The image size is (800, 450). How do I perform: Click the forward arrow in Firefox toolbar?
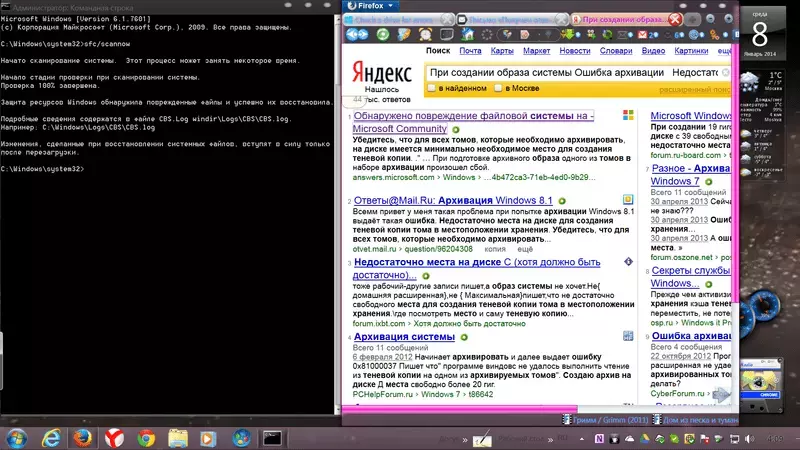click(x=363, y=34)
